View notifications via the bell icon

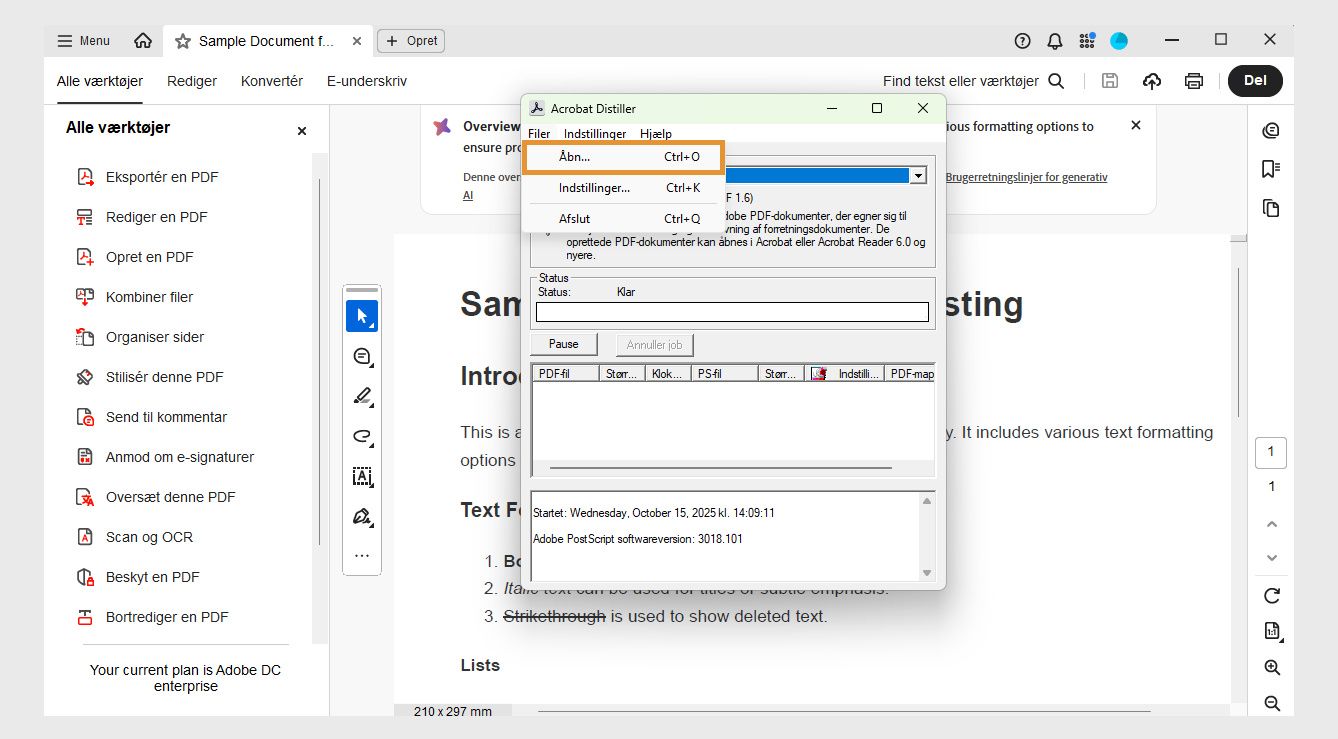tap(1054, 41)
